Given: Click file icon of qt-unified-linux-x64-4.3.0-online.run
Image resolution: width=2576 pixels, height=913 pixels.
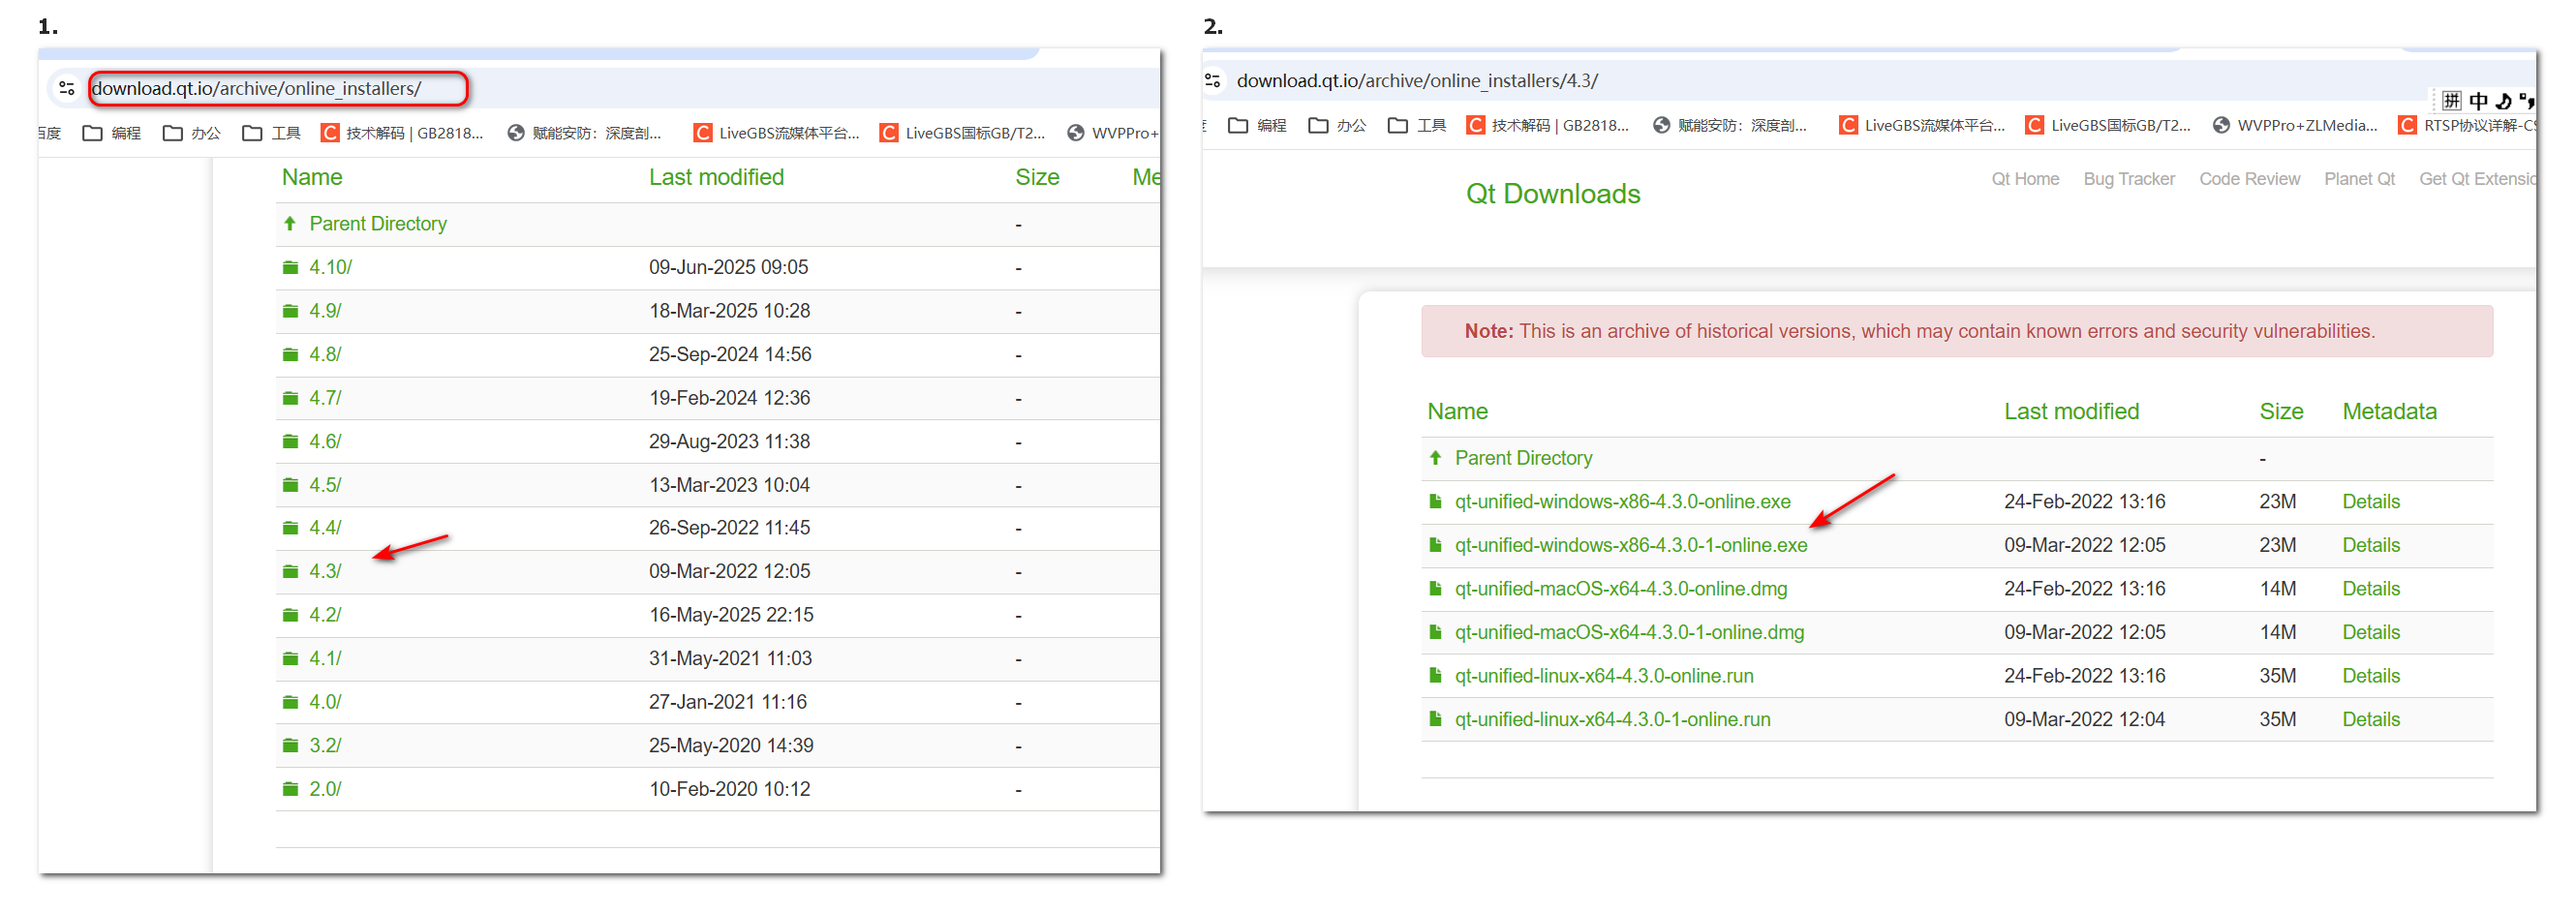Looking at the screenshot, I should point(1435,675).
